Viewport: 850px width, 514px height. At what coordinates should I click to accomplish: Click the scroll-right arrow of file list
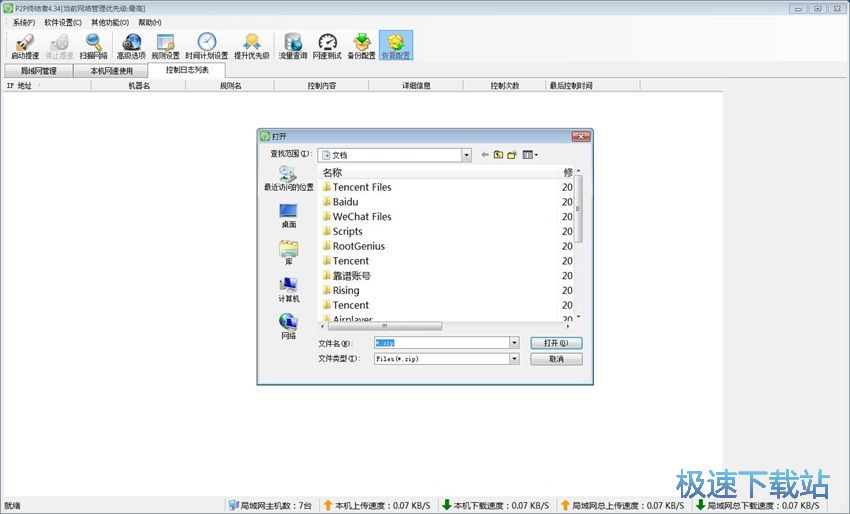point(568,326)
